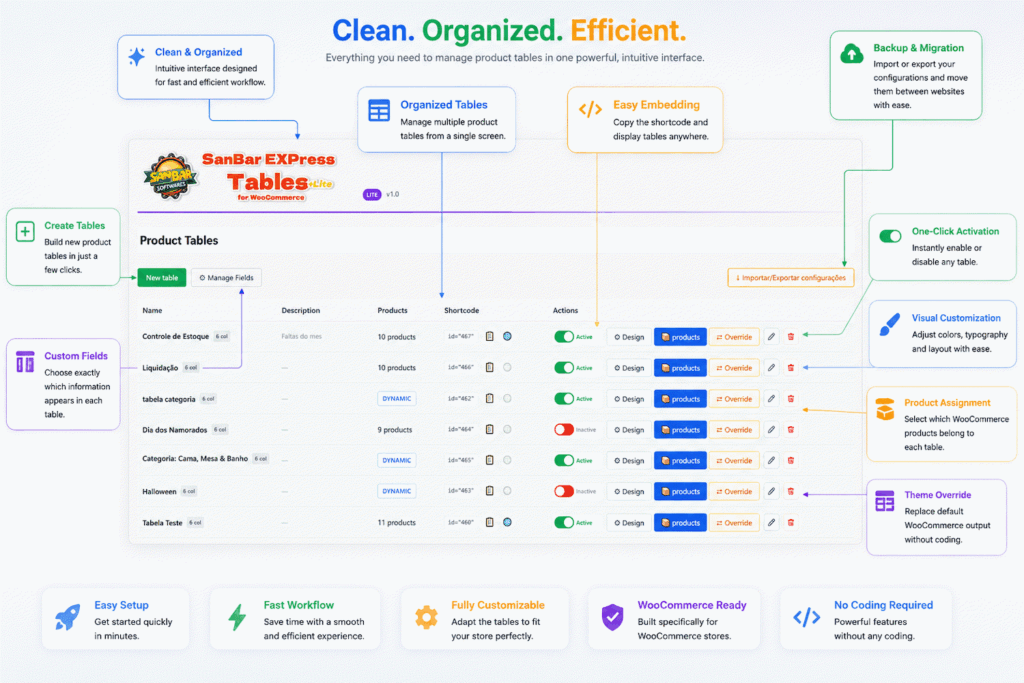Deactivate the Liquidação table toggle
Viewport: 1024px width, 683px height.
[564, 368]
